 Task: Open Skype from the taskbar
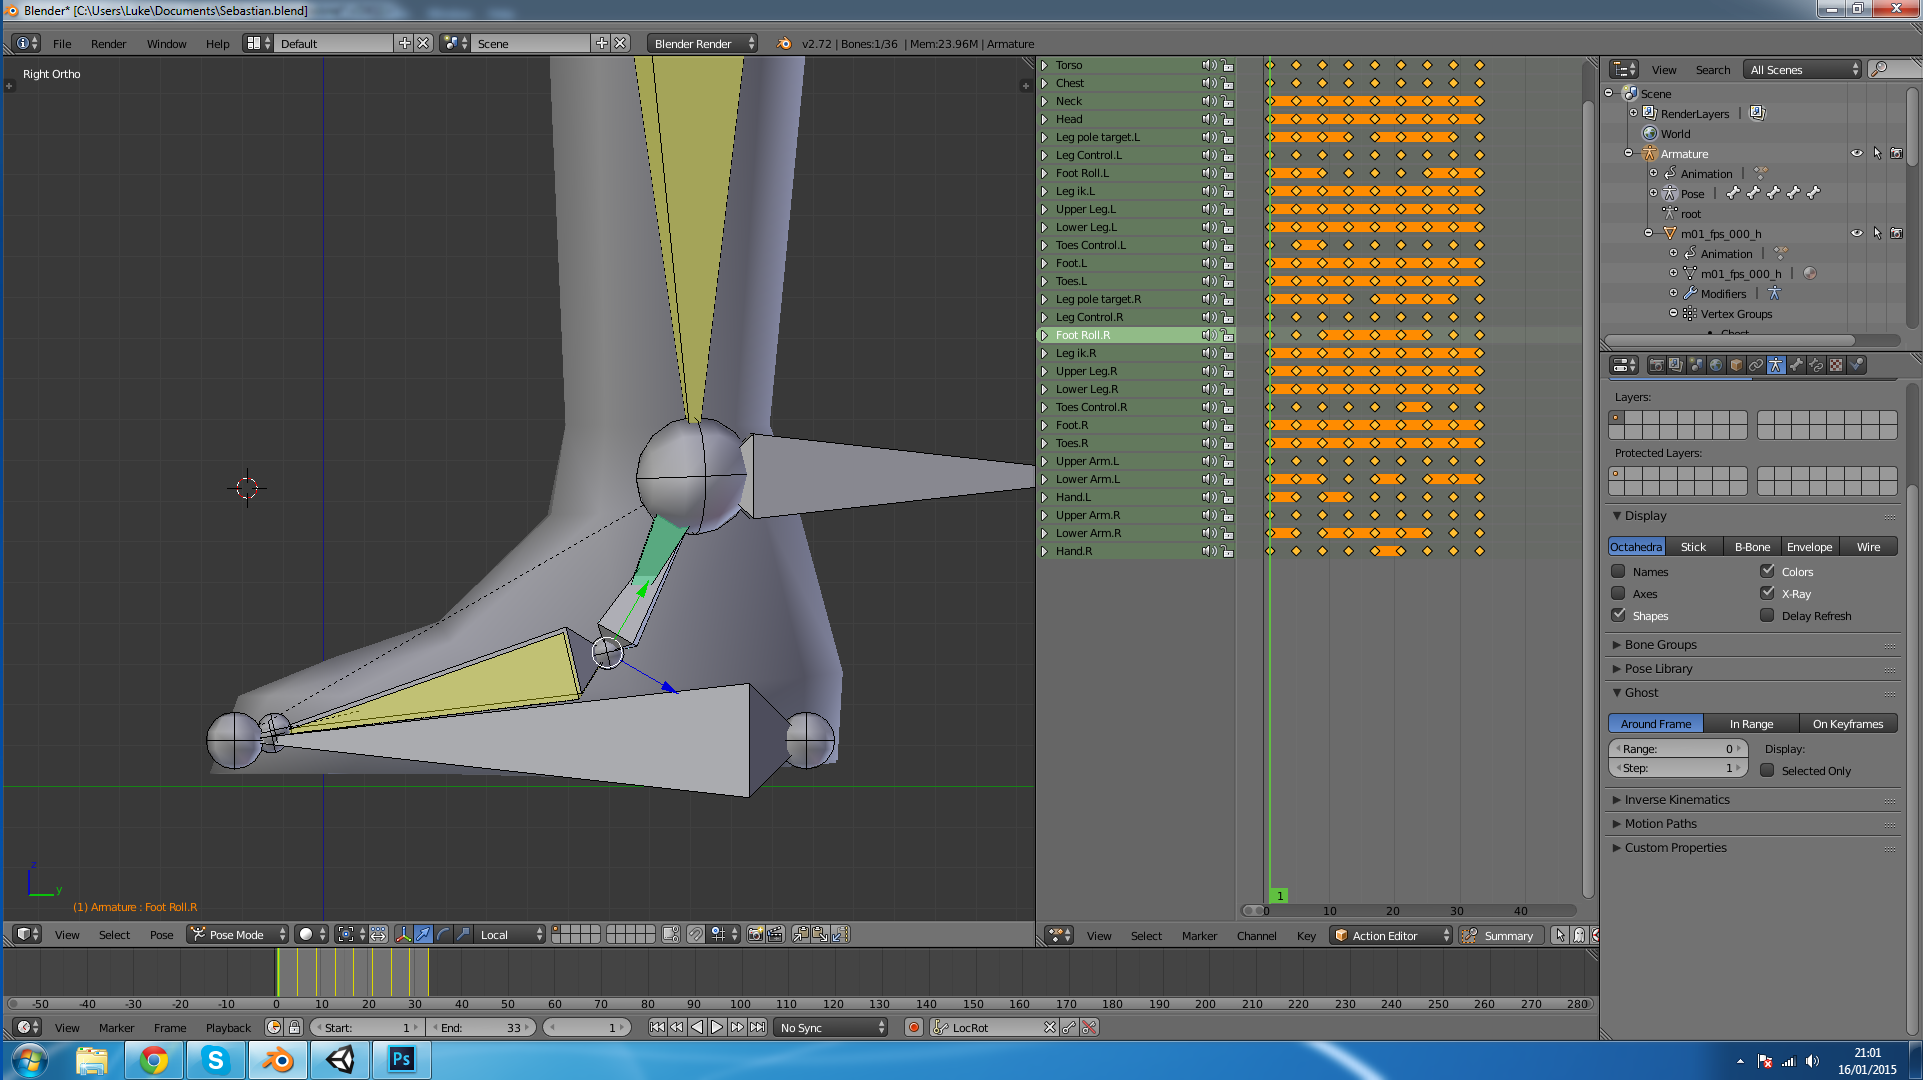(215, 1060)
